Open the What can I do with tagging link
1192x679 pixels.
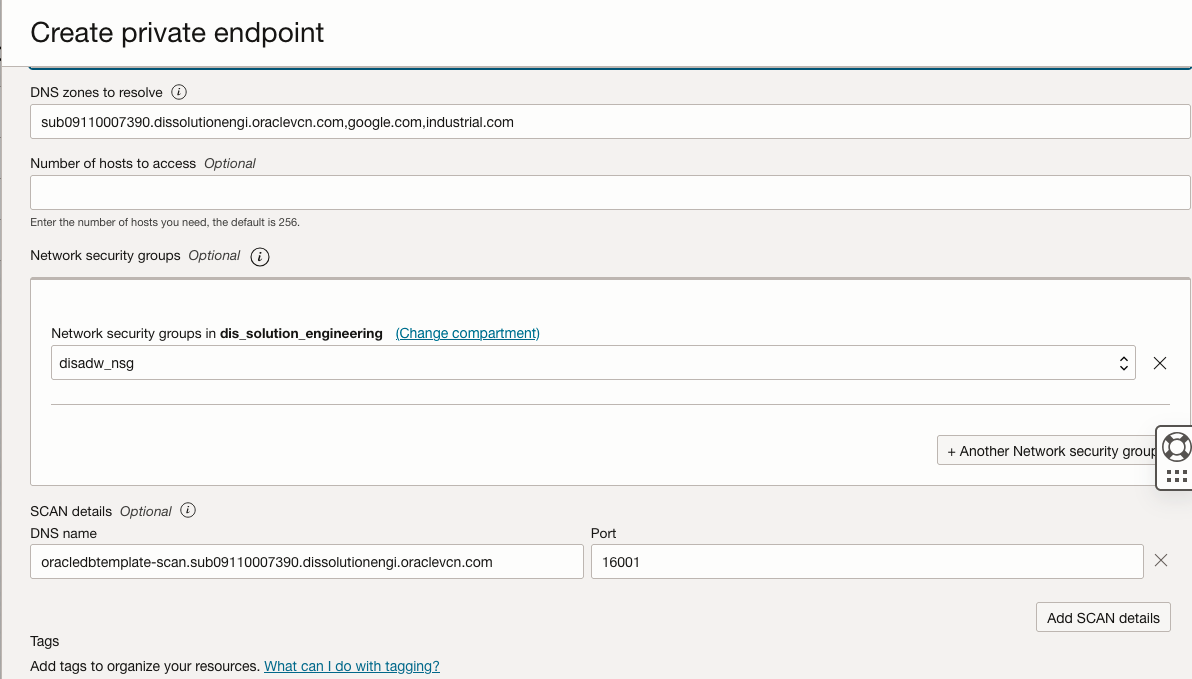pos(352,666)
